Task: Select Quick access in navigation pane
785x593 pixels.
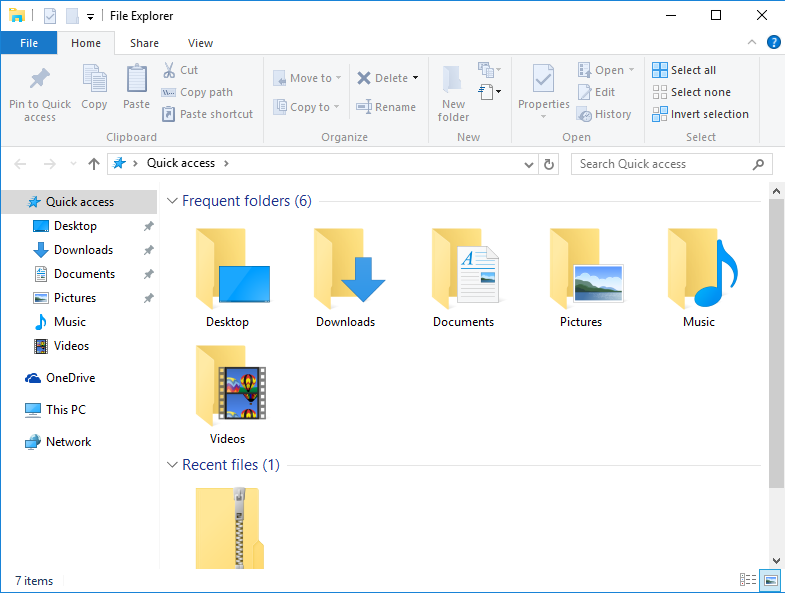Action: (x=80, y=202)
